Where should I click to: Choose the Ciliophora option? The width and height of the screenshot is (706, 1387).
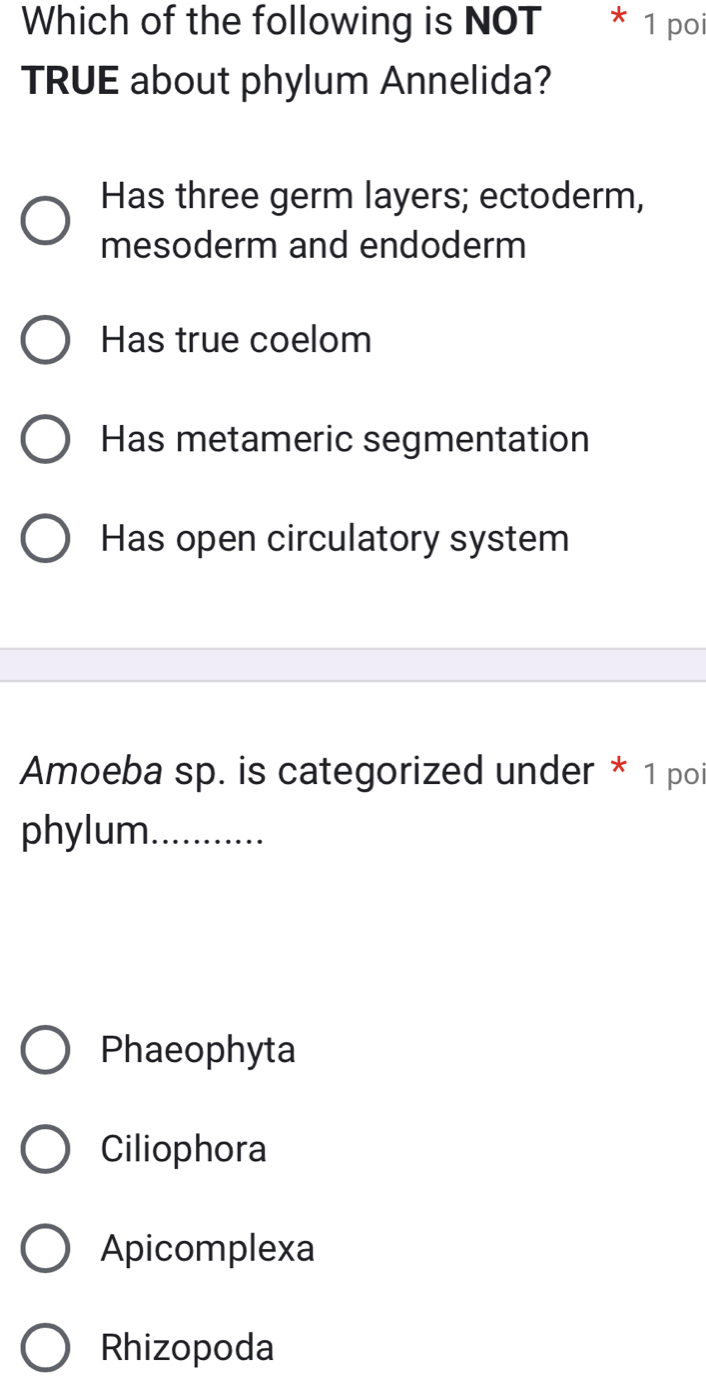(44, 1148)
